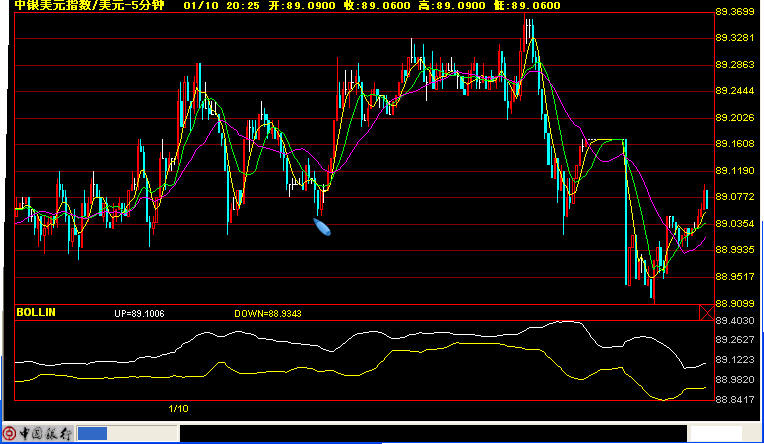Click the 89.0772 price axis label

click(x=735, y=197)
